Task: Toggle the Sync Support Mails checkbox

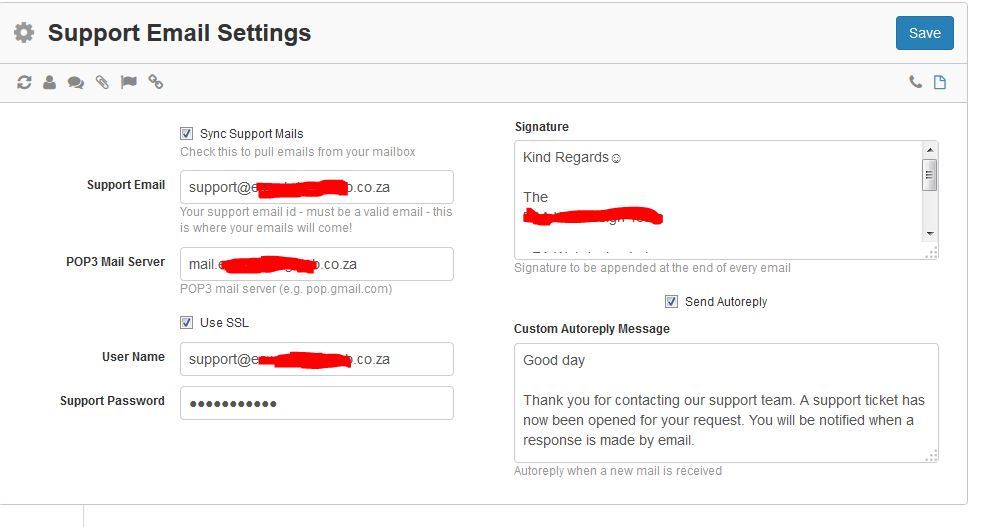Action: pos(186,133)
